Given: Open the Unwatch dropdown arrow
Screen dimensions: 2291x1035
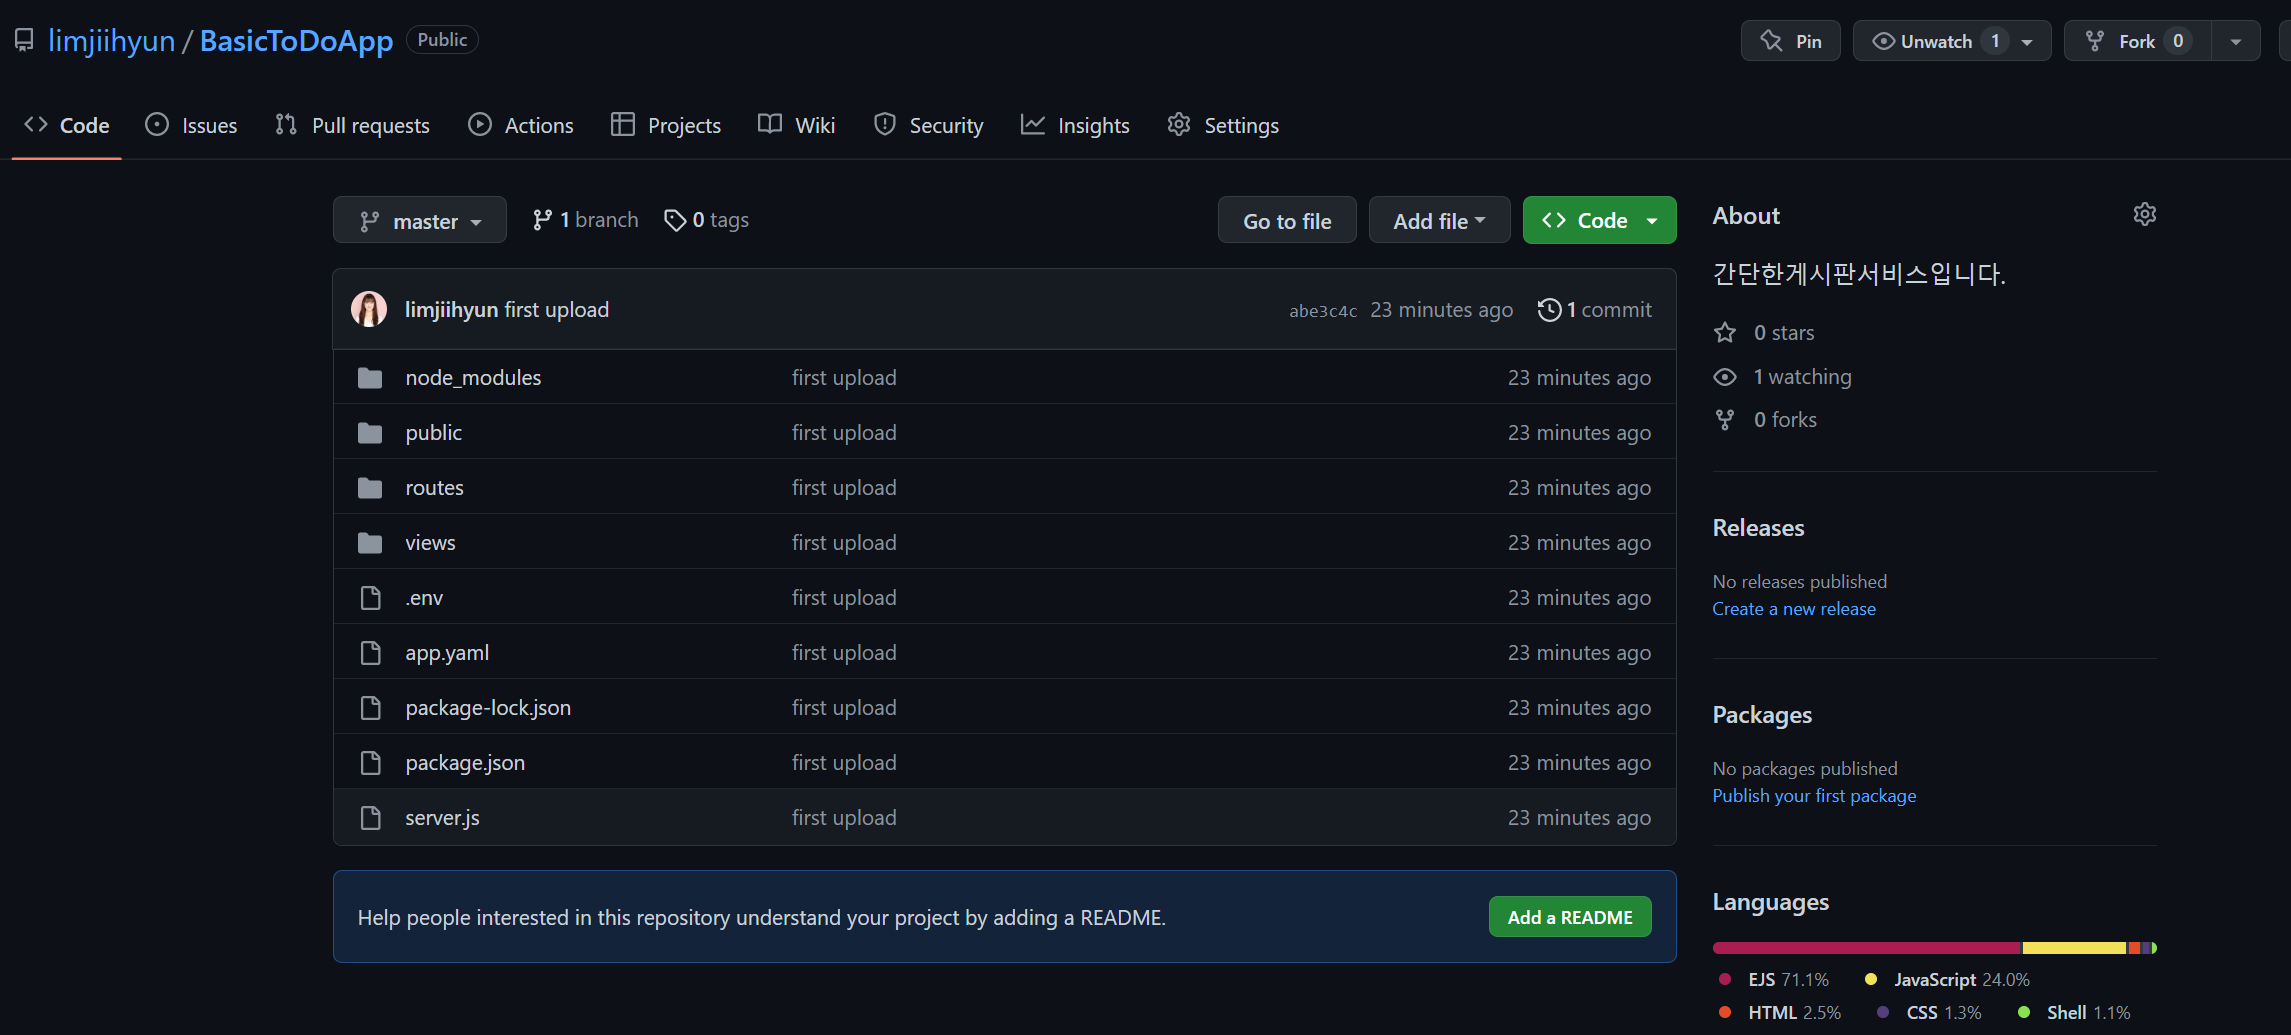Looking at the screenshot, I should pyautogui.click(x=2027, y=42).
